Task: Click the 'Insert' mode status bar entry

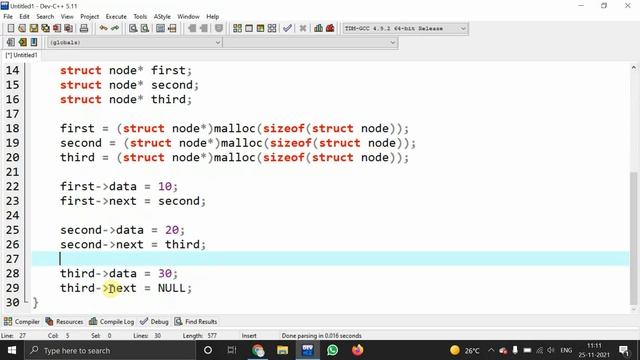Action: tap(249, 336)
